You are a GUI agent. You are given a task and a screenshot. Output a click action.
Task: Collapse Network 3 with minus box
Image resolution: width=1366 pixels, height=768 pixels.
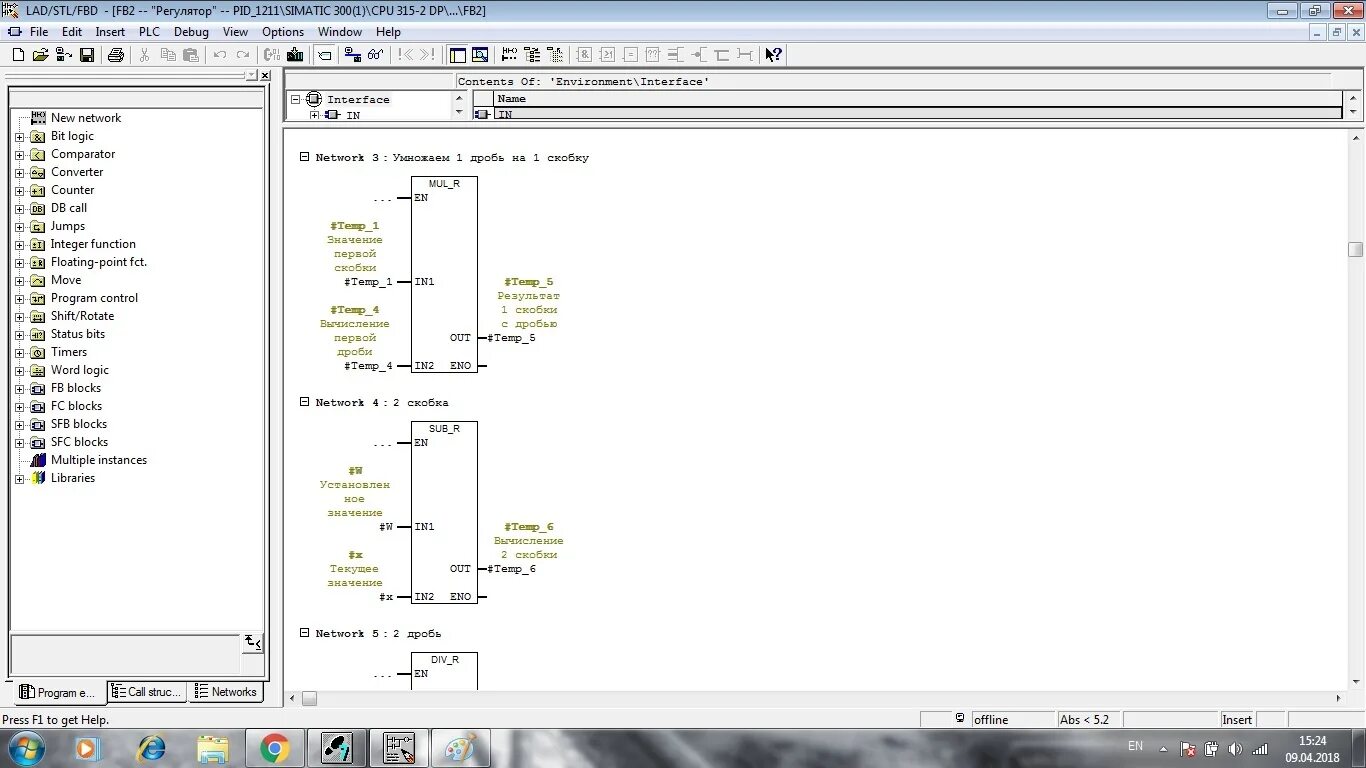[x=304, y=157]
